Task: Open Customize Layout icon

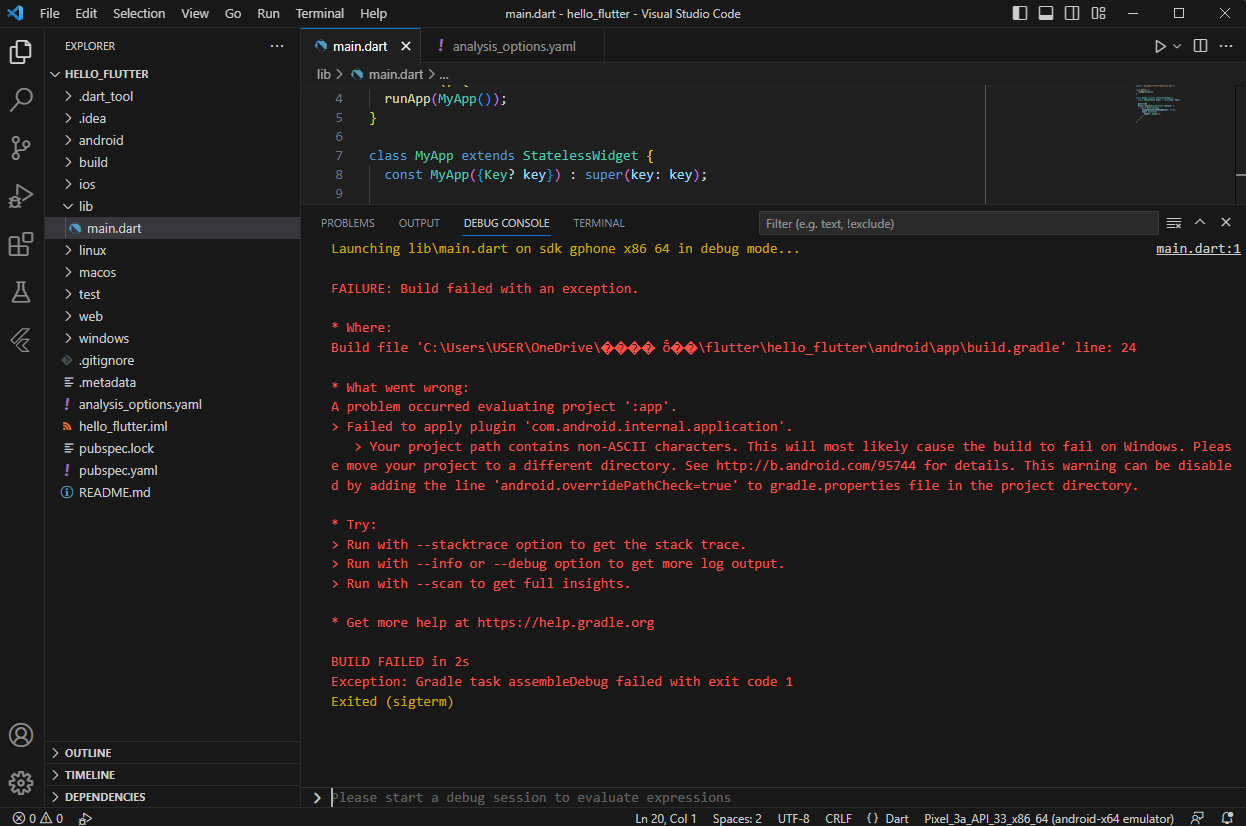Action: [1098, 13]
